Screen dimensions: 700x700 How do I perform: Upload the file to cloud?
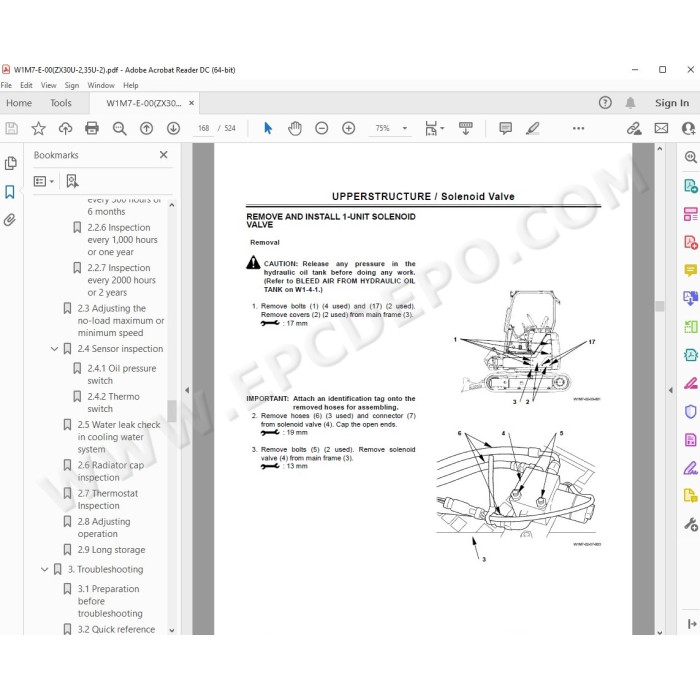tap(66, 129)
